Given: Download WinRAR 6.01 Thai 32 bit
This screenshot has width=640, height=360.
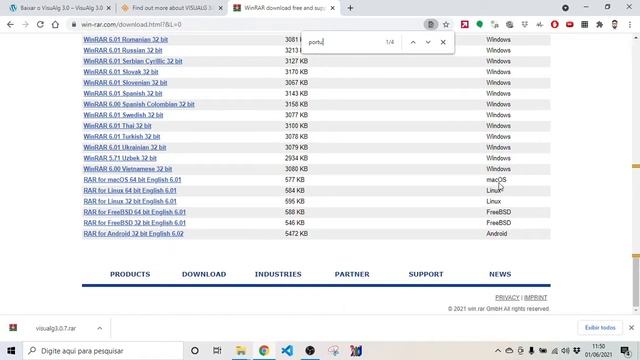Looking at the screenshot, I should tap(118, 126).
